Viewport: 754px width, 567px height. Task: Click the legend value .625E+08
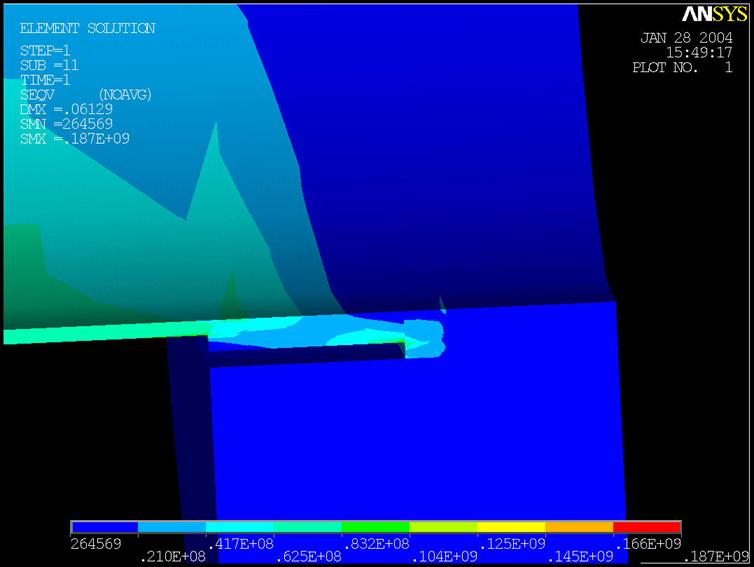308,557
